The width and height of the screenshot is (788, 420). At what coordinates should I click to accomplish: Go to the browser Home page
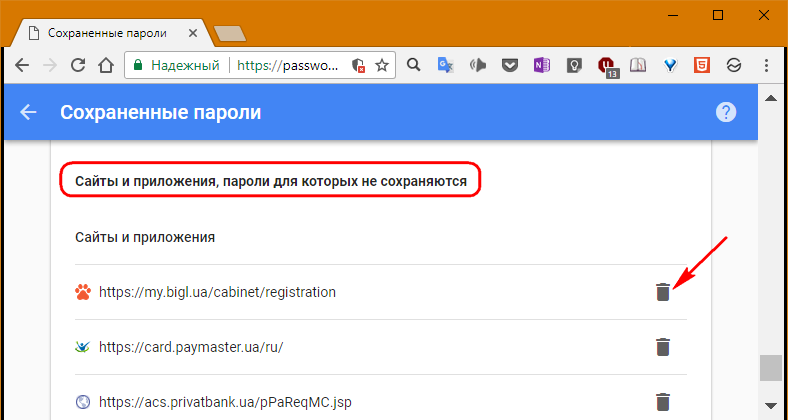(106, 65)
